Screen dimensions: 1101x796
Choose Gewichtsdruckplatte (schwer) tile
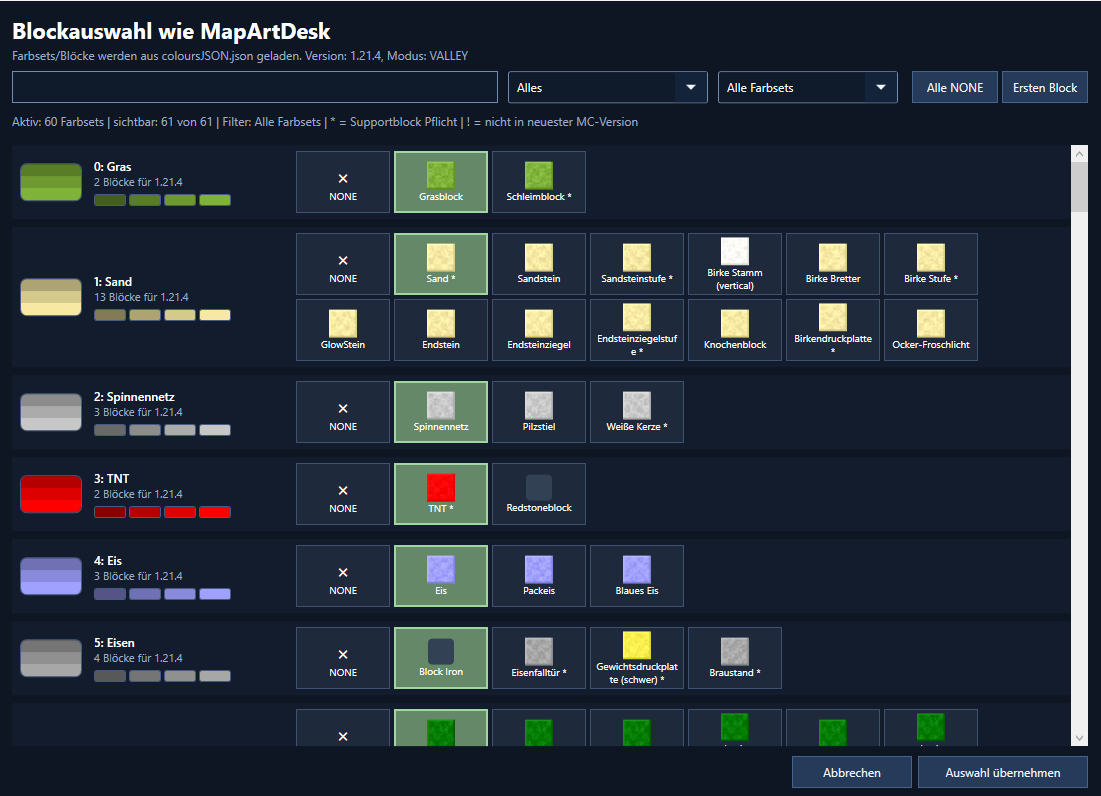coord(637,658)
